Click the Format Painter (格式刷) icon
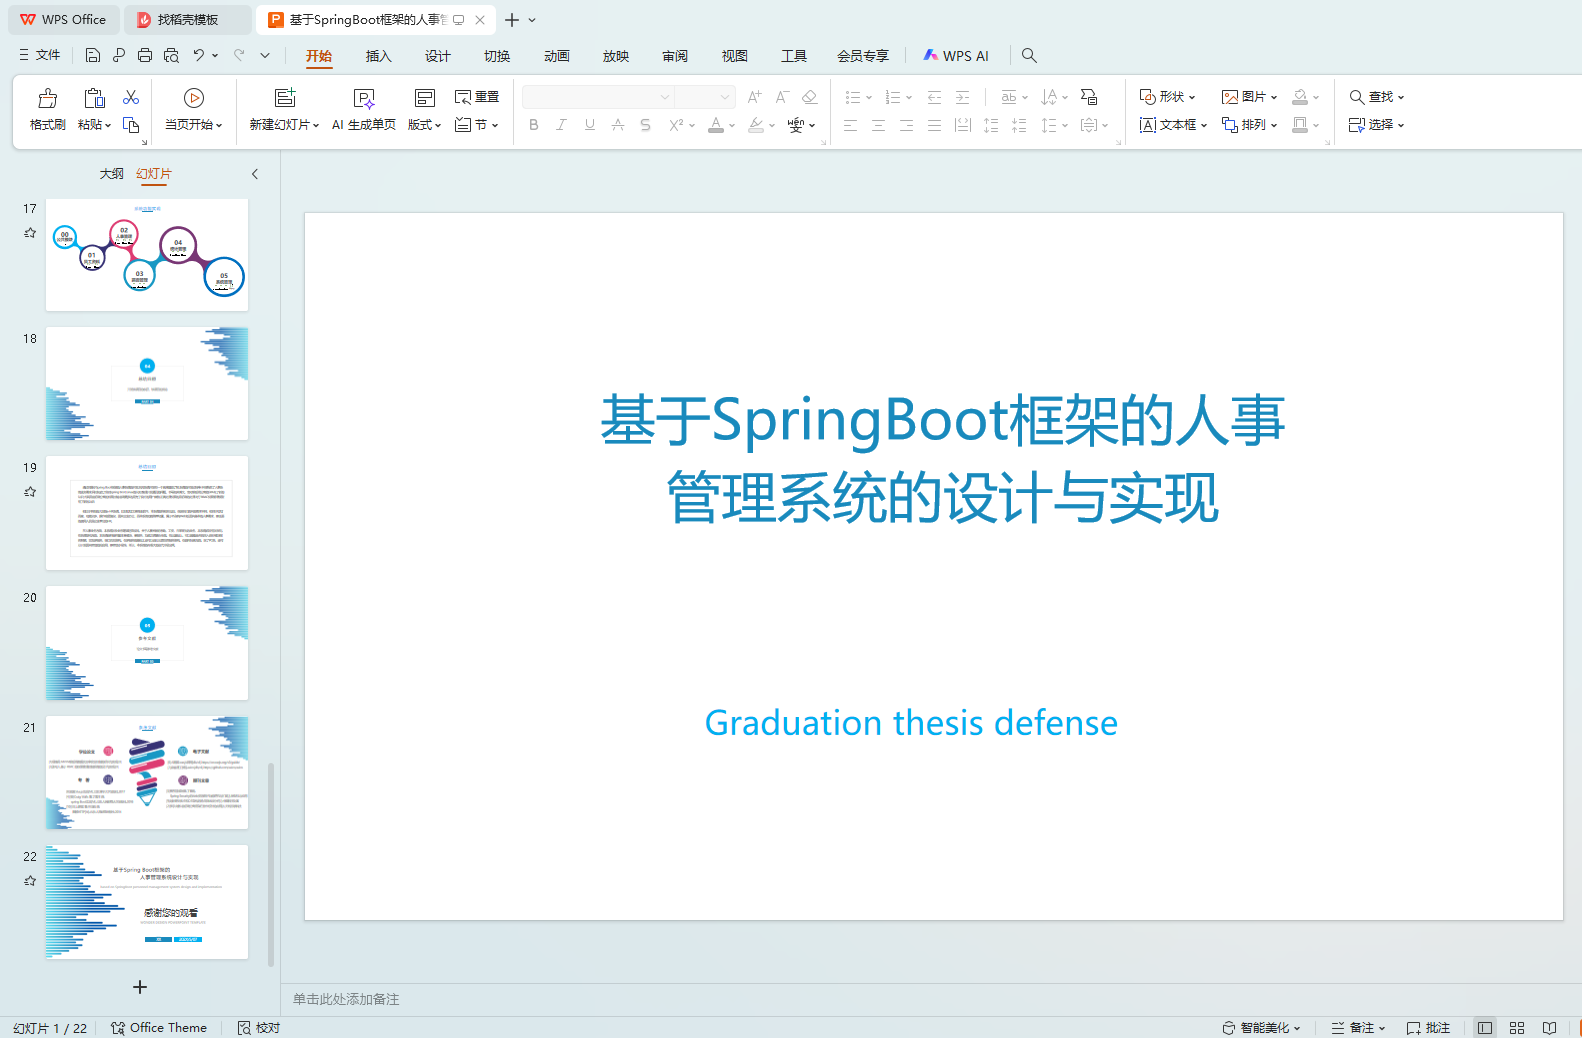 (47, 99)
